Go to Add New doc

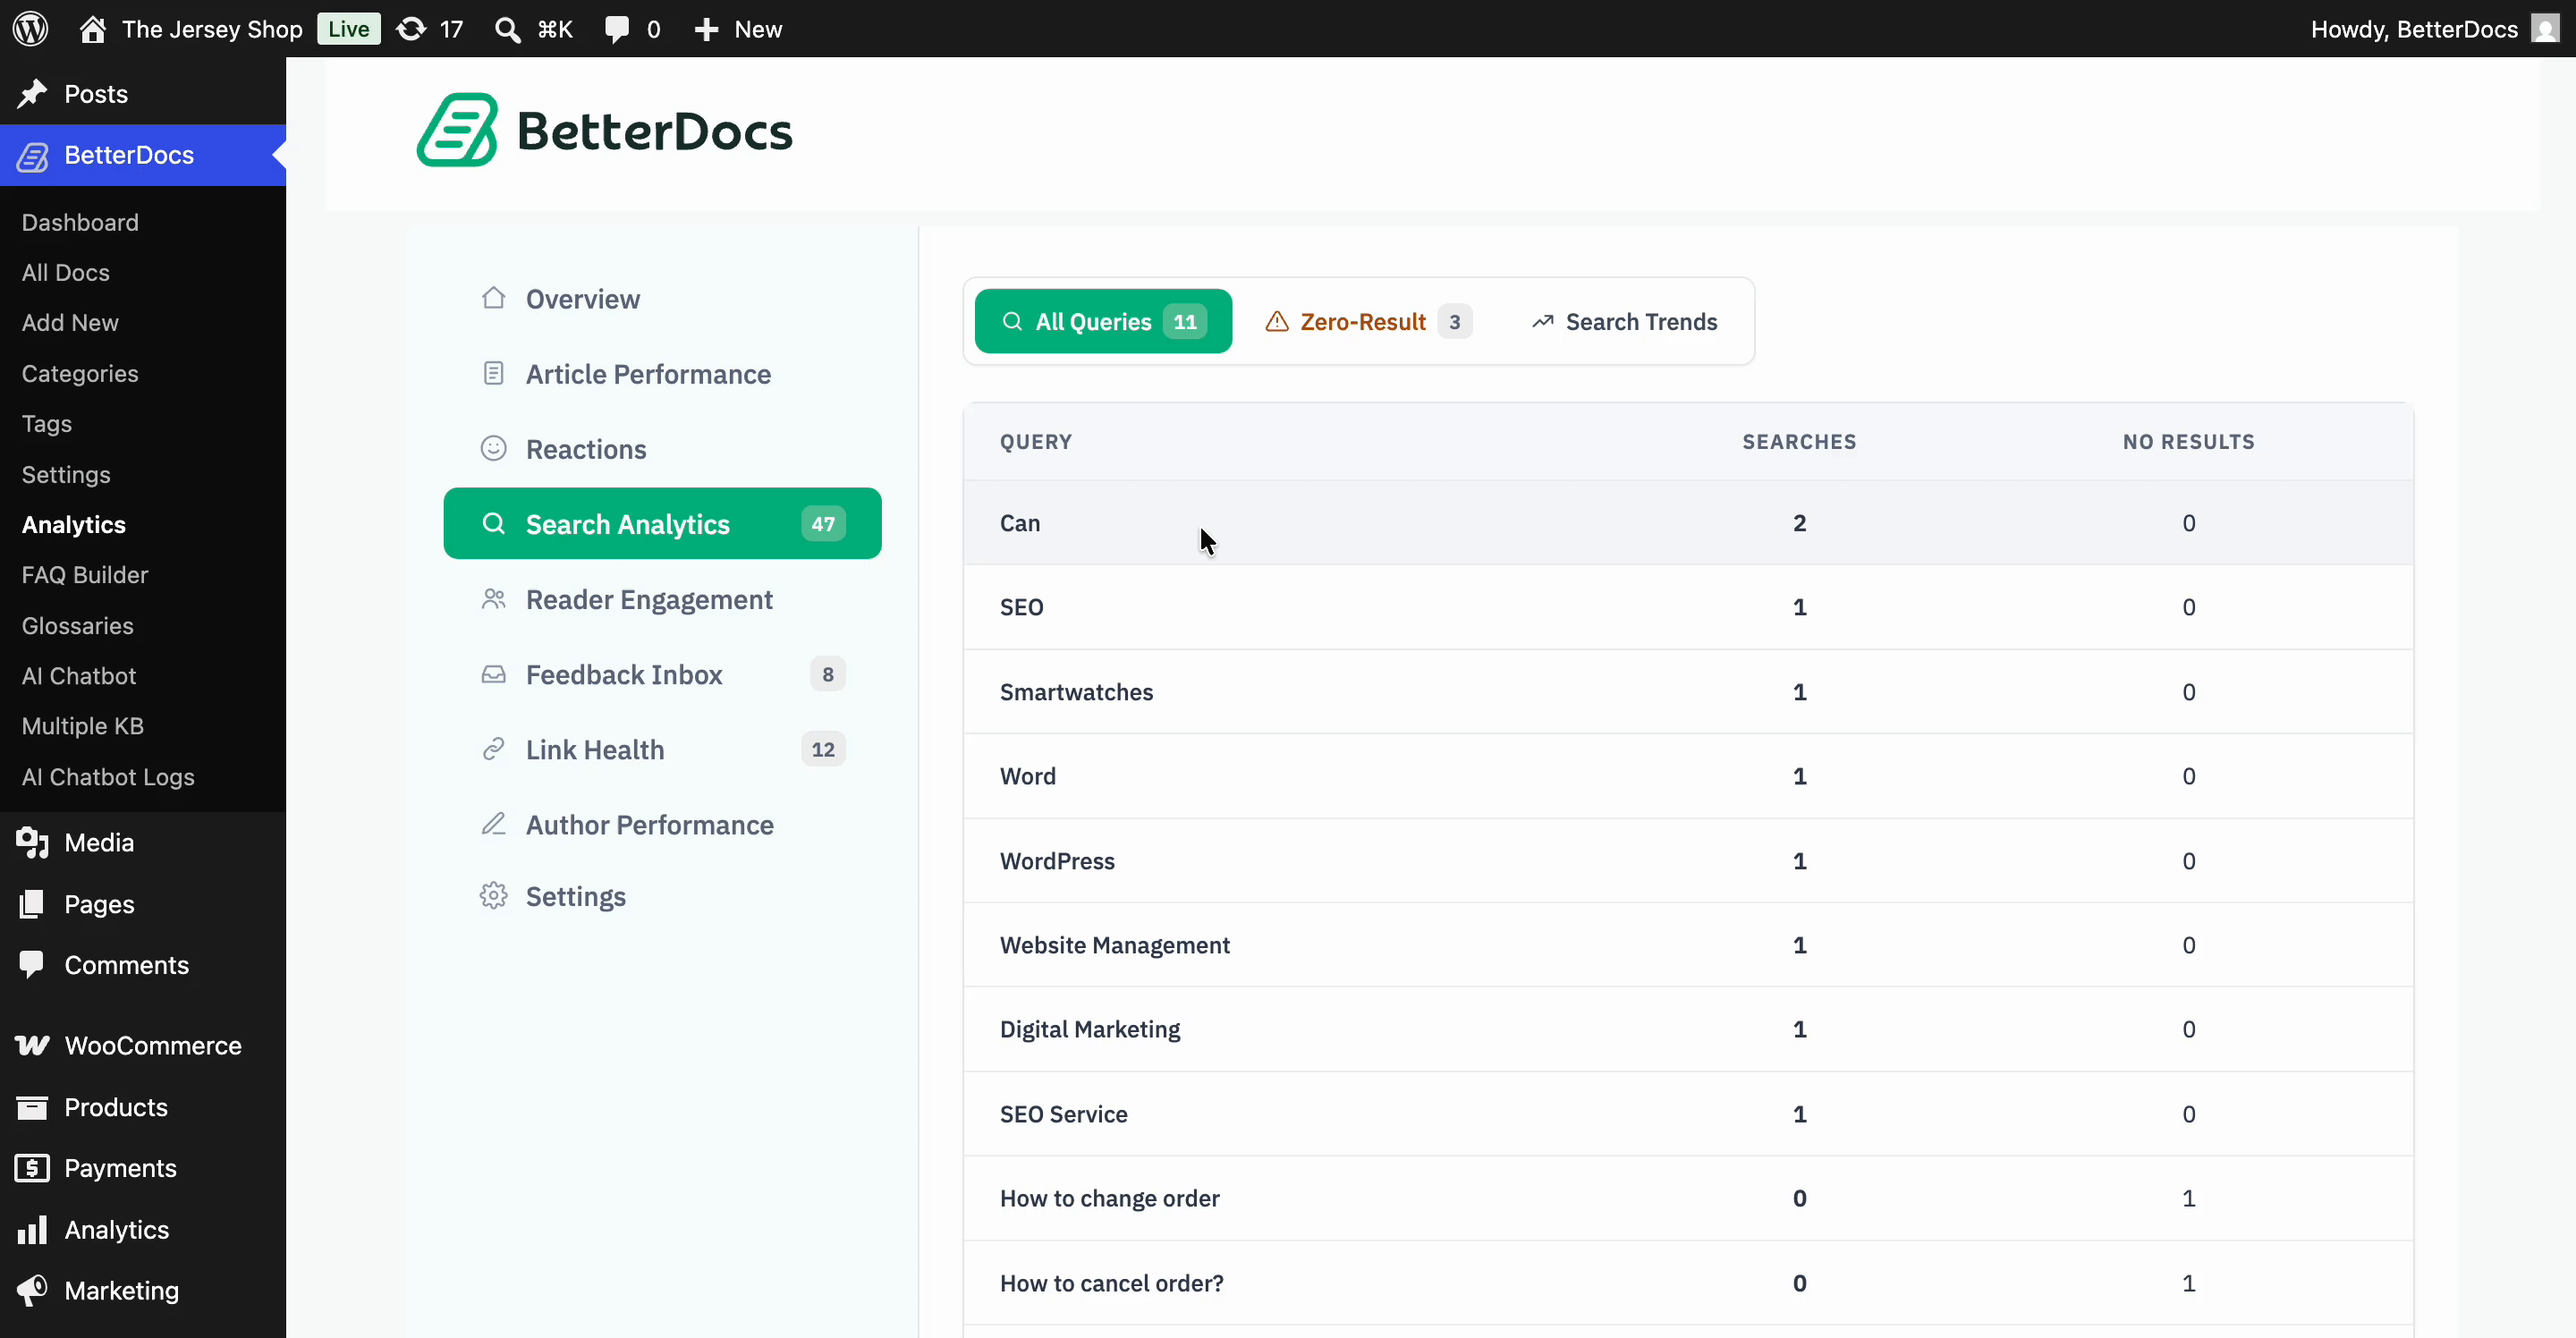point(70,322)
